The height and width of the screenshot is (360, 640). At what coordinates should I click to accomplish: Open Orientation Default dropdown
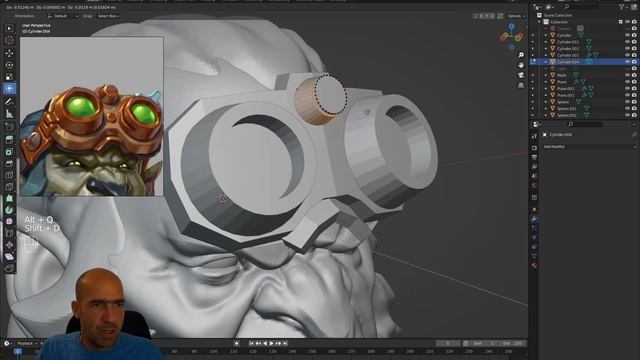click(x=63, y=16)
